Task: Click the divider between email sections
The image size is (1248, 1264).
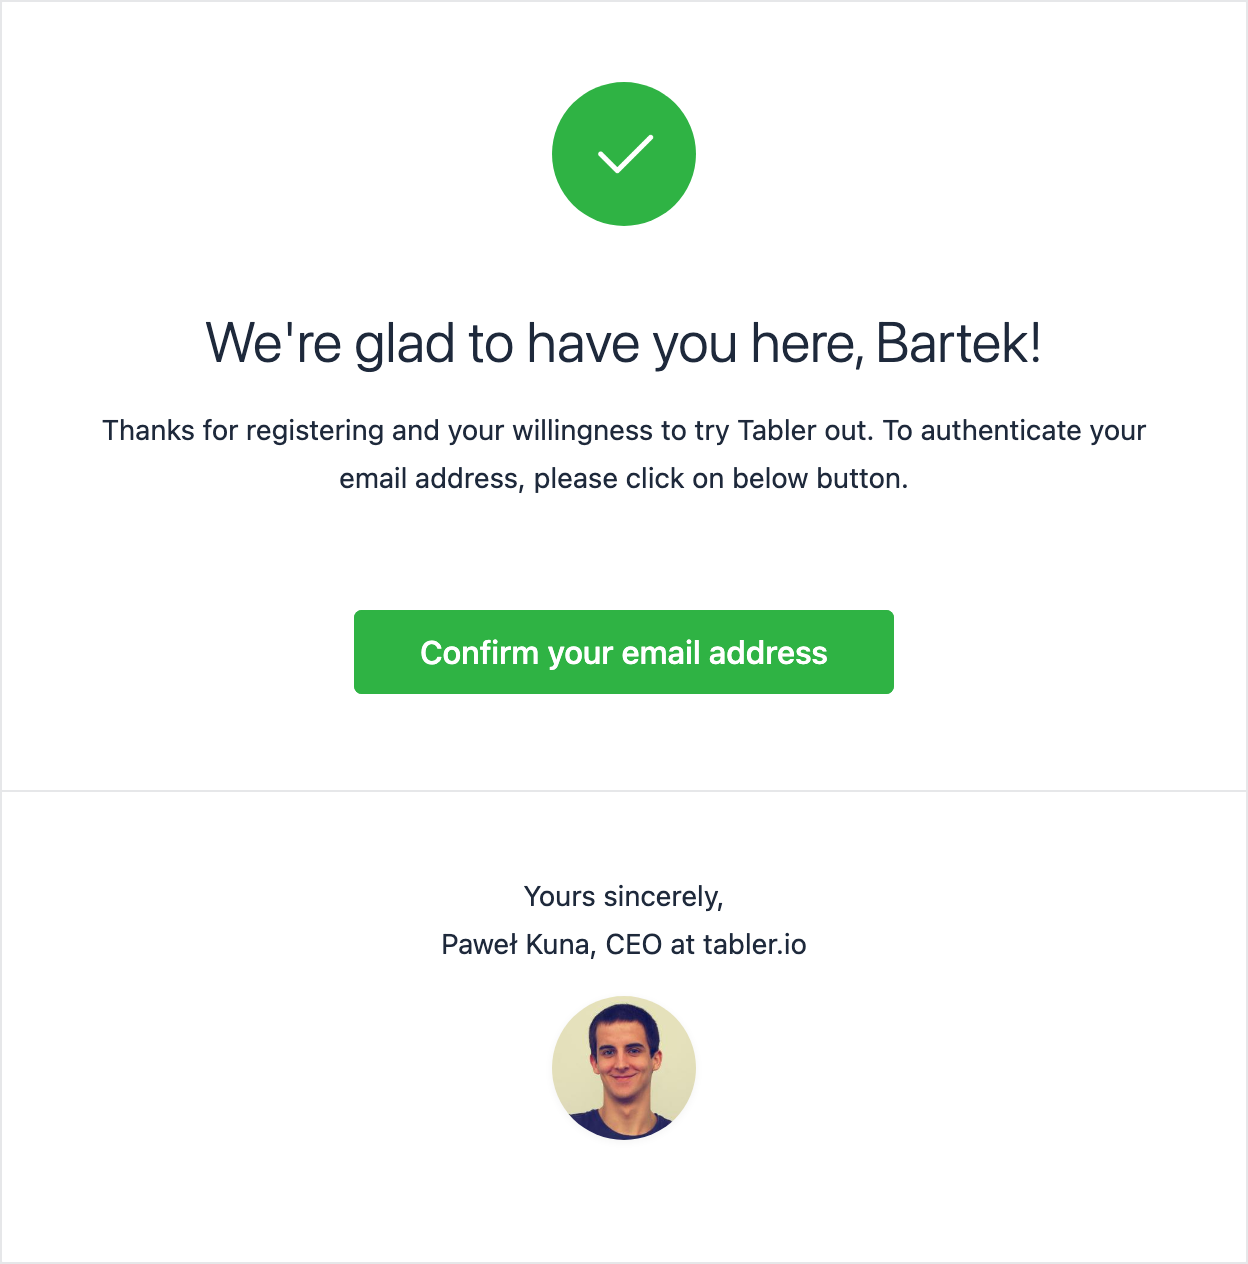Action: click(x=624, y=790)
